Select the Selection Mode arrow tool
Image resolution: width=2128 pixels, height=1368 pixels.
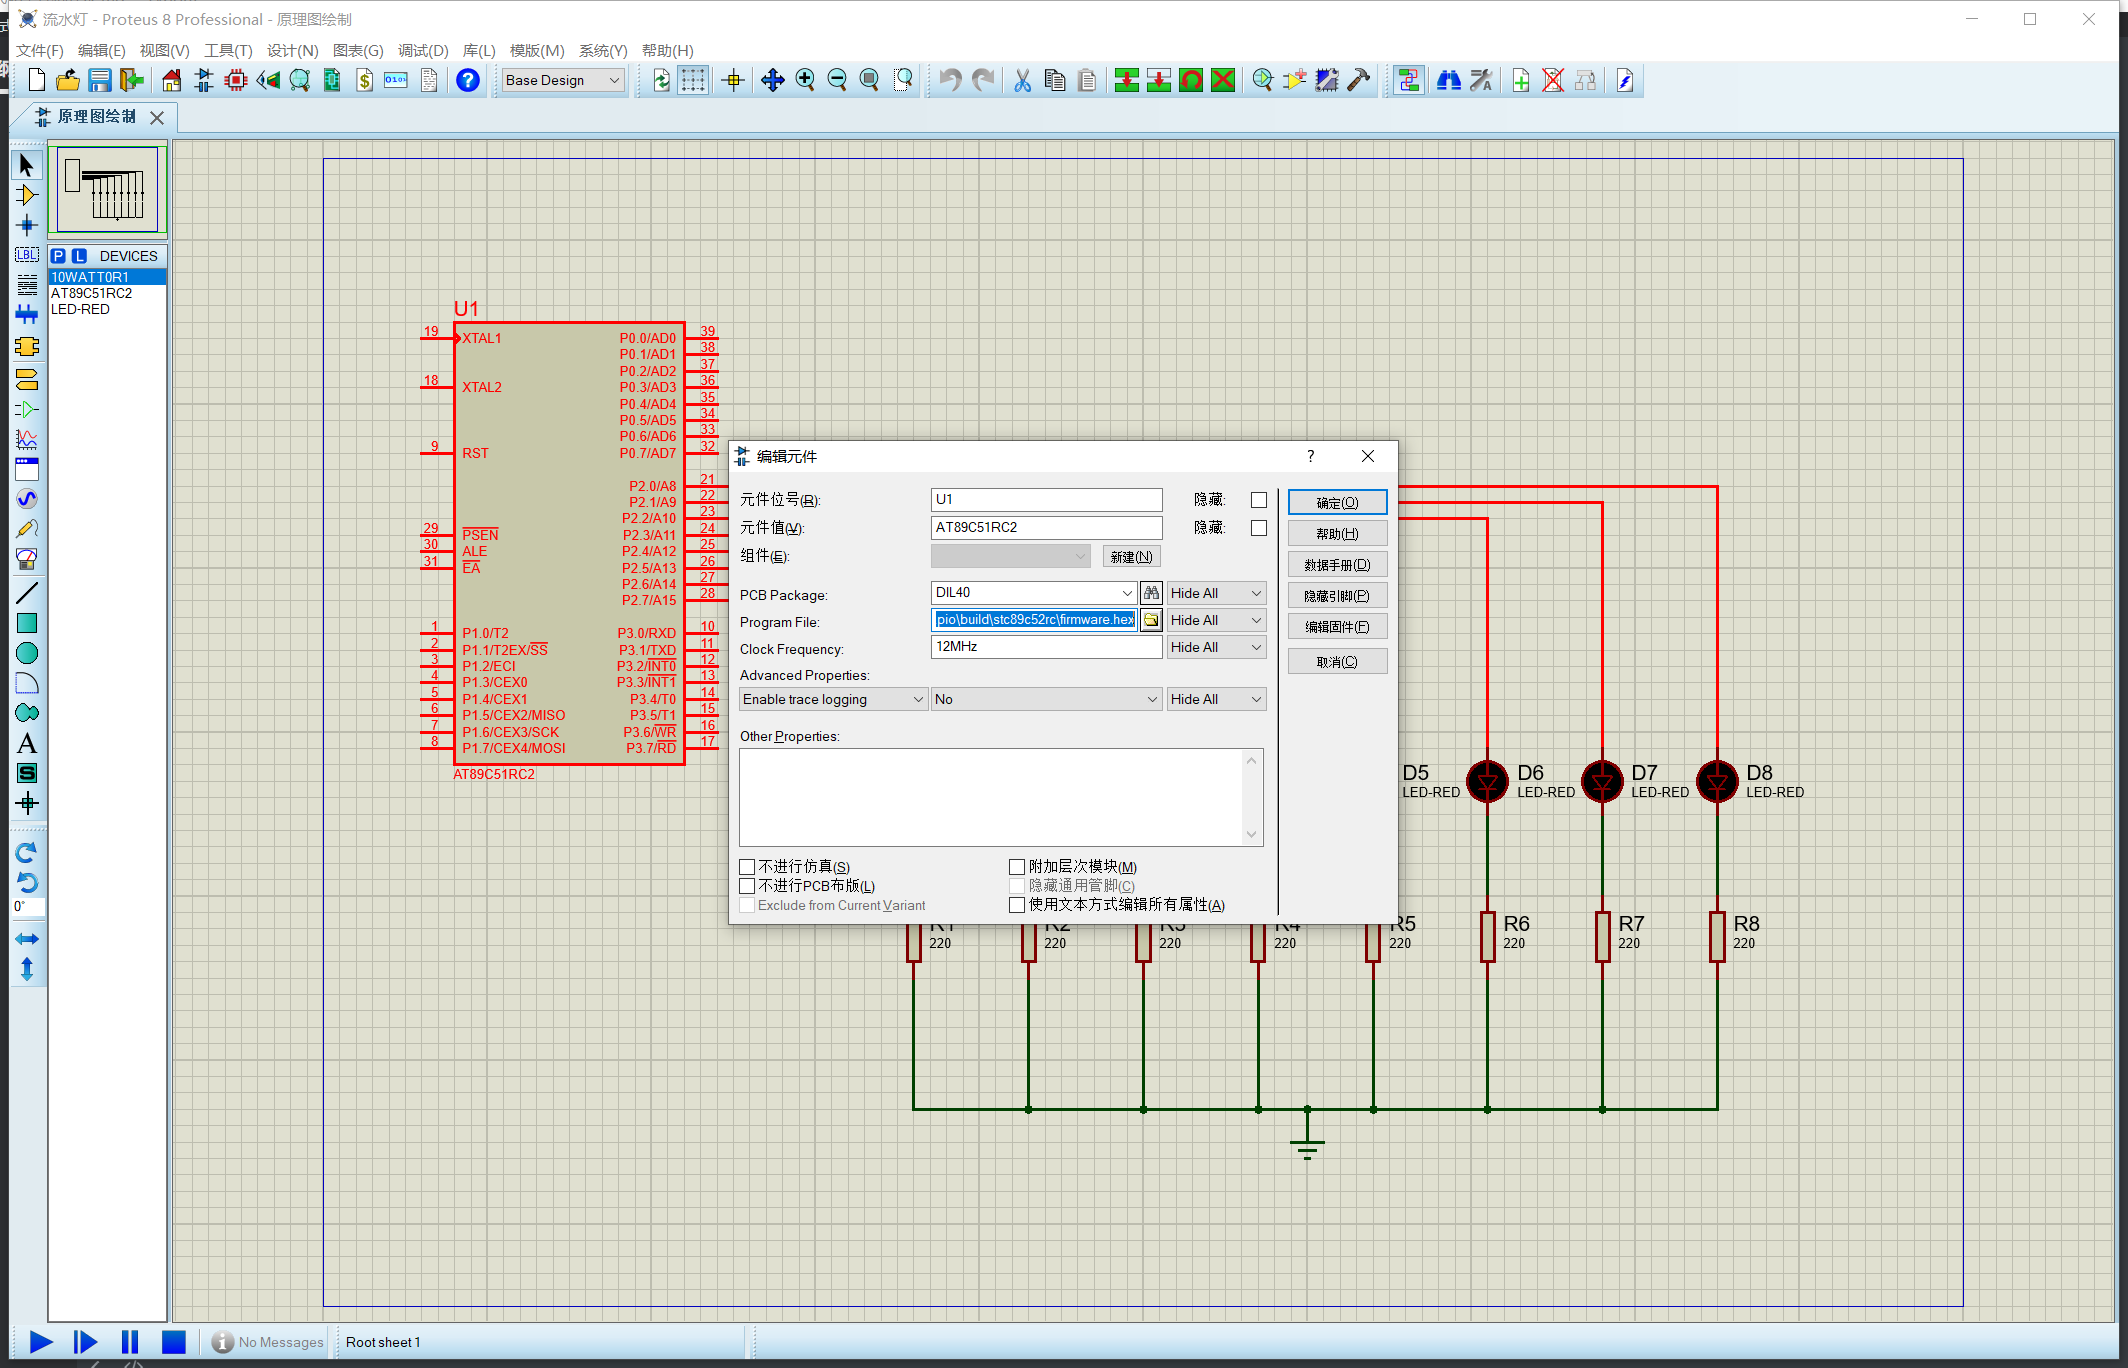[27, 165]
